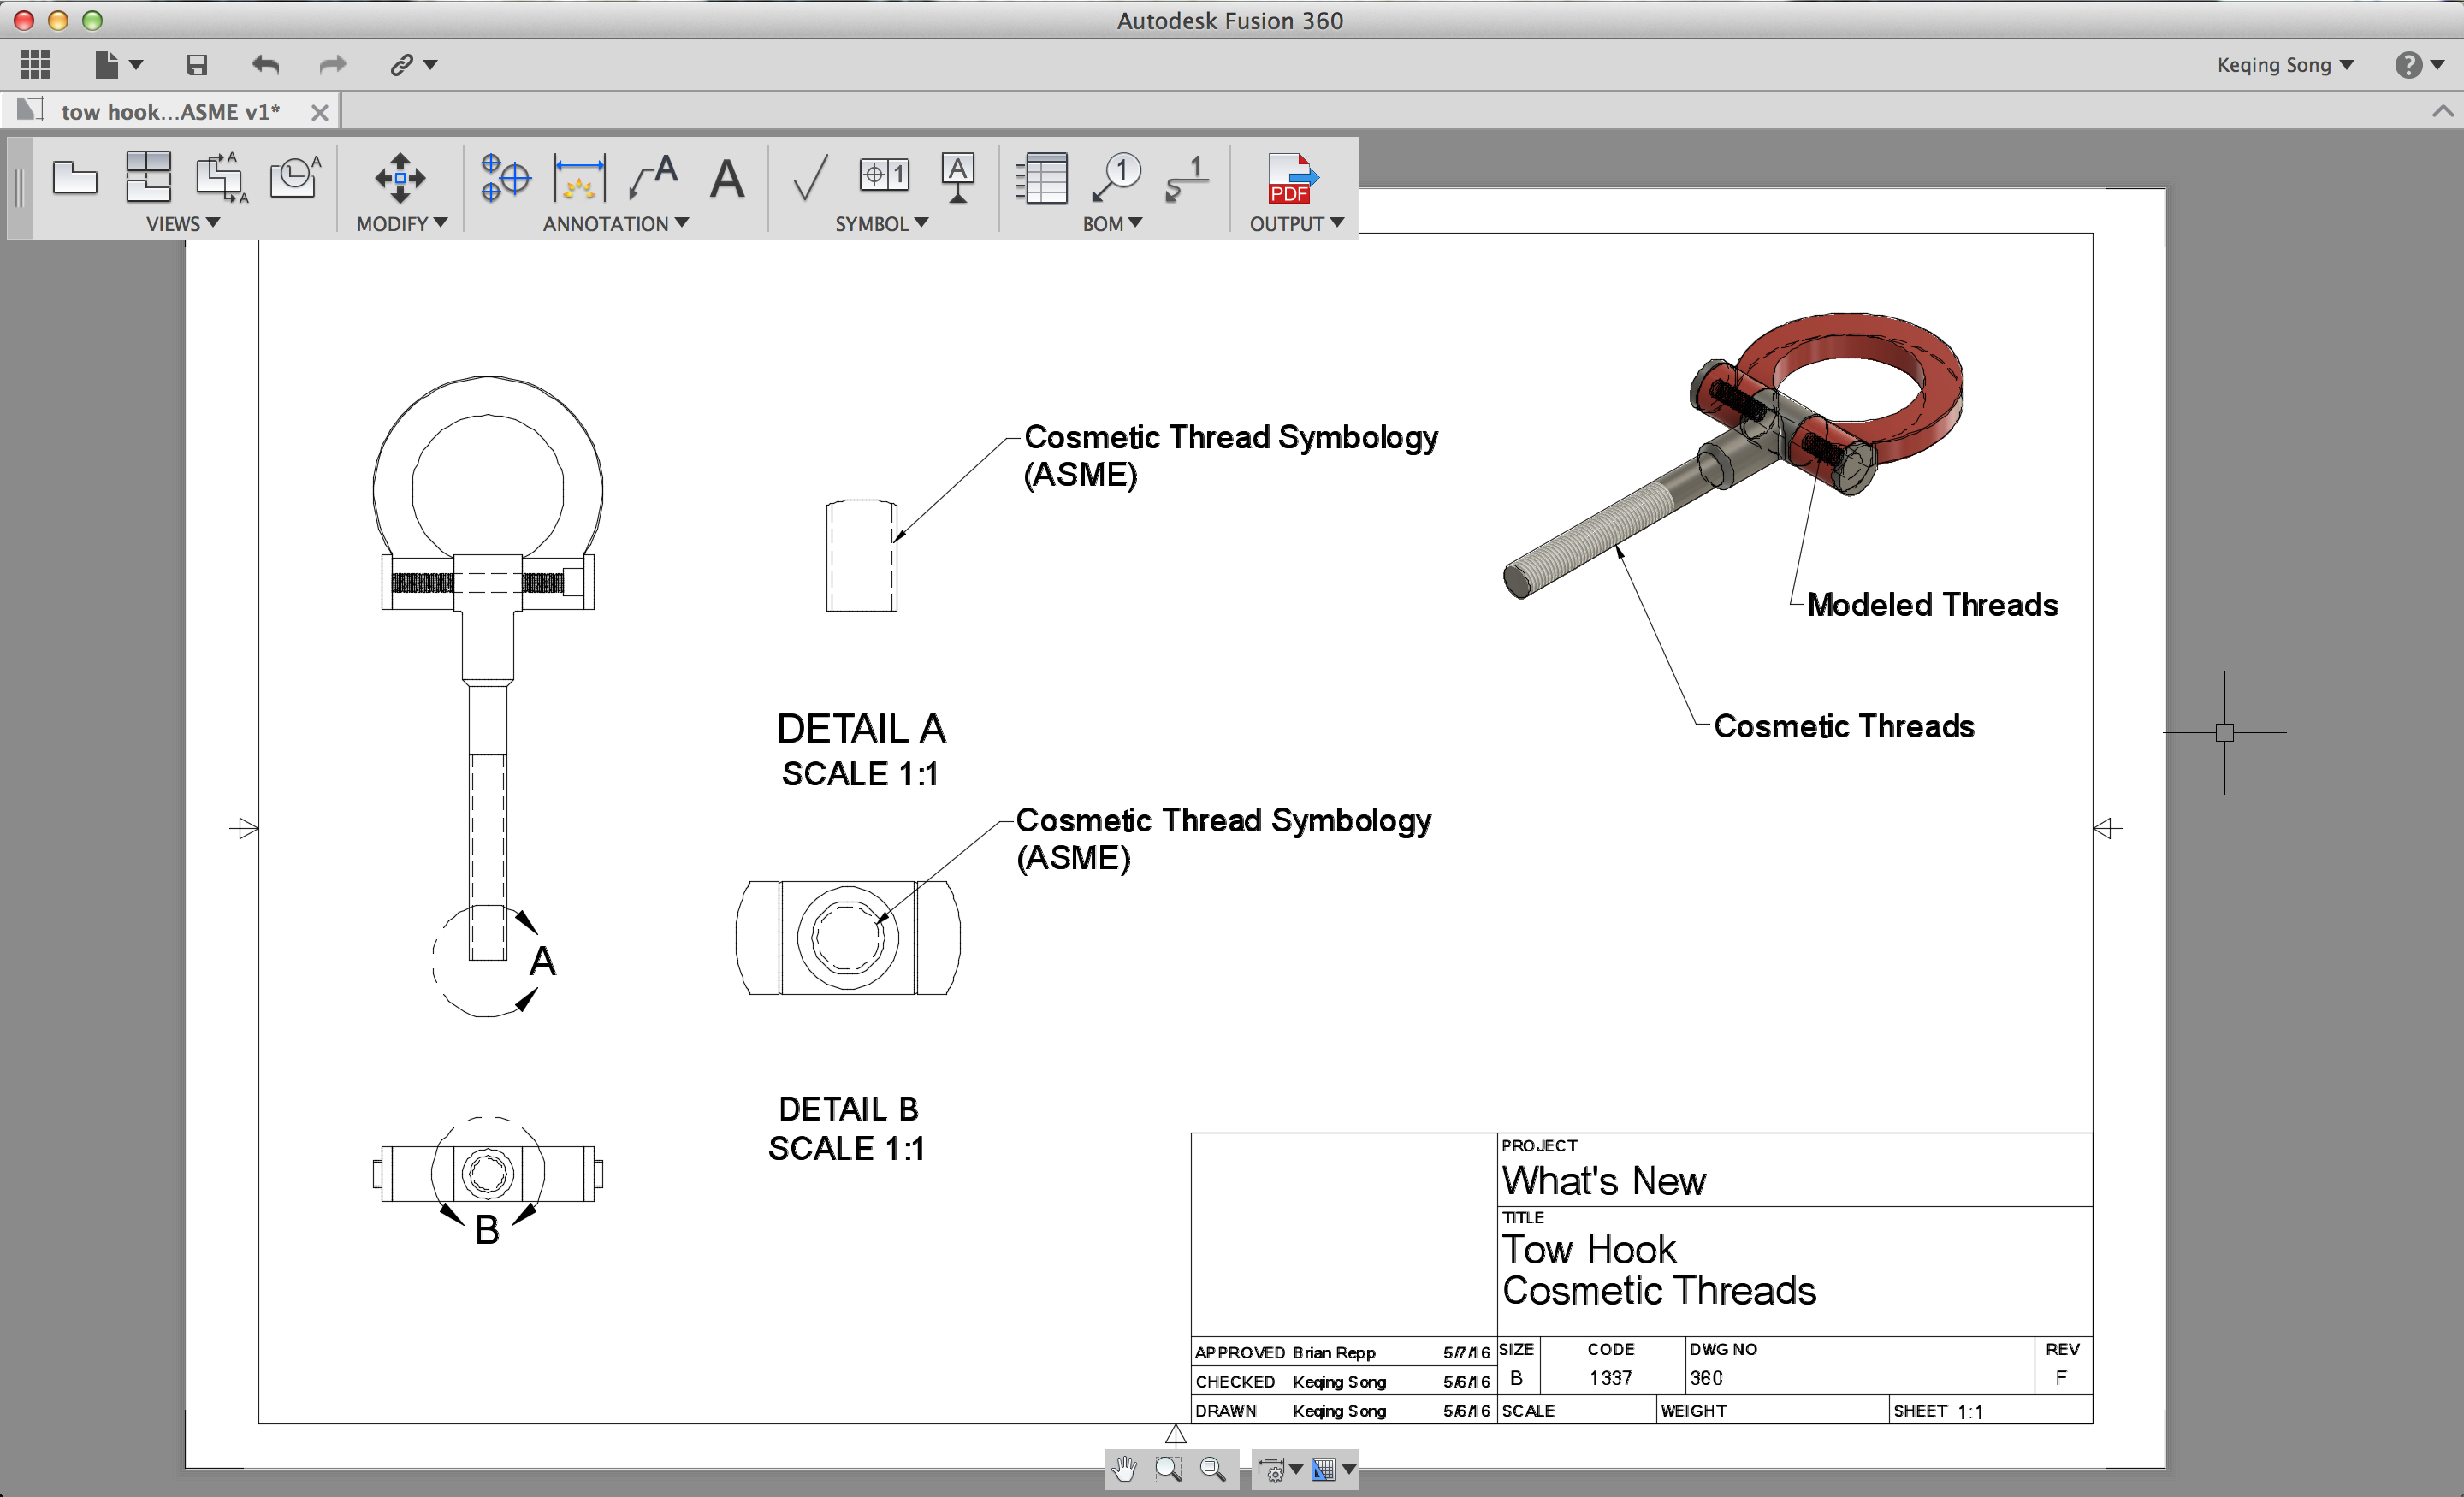The image size is (2464, 1497).
Task: Open the data panel grid icon
Action: coord(35,65)
